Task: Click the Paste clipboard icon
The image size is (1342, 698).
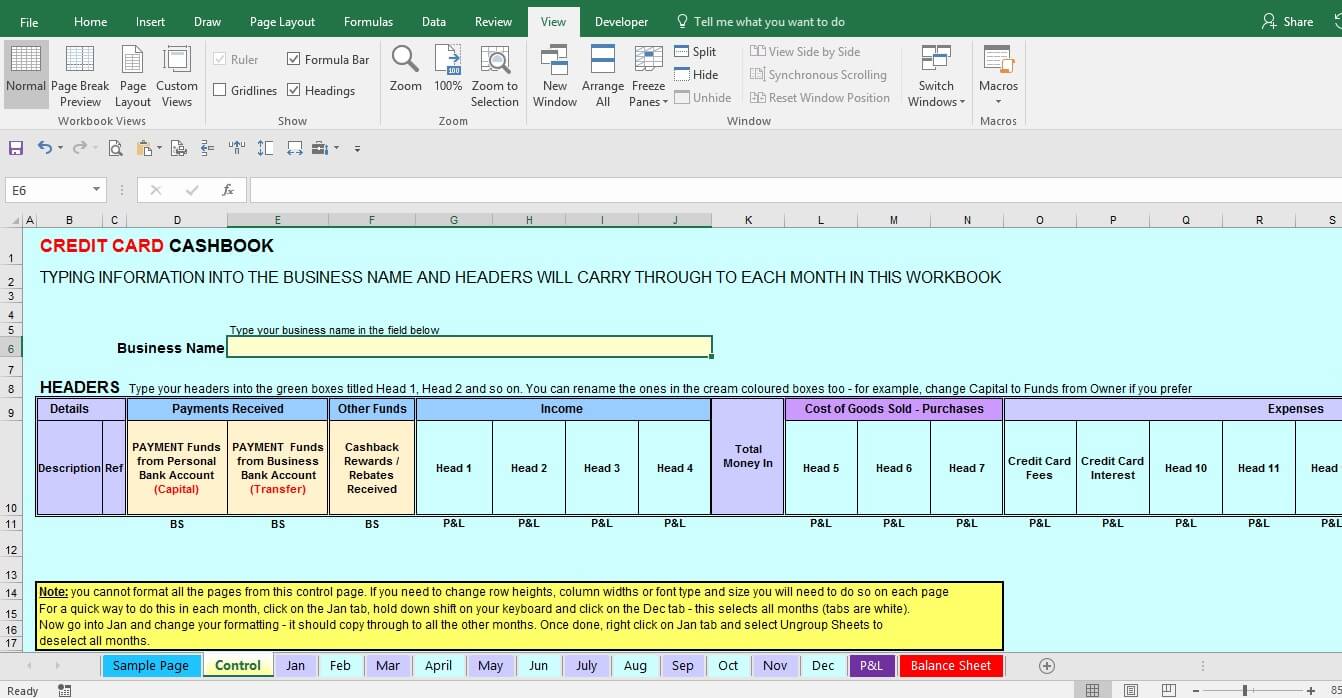Action: tap(144, 148)
